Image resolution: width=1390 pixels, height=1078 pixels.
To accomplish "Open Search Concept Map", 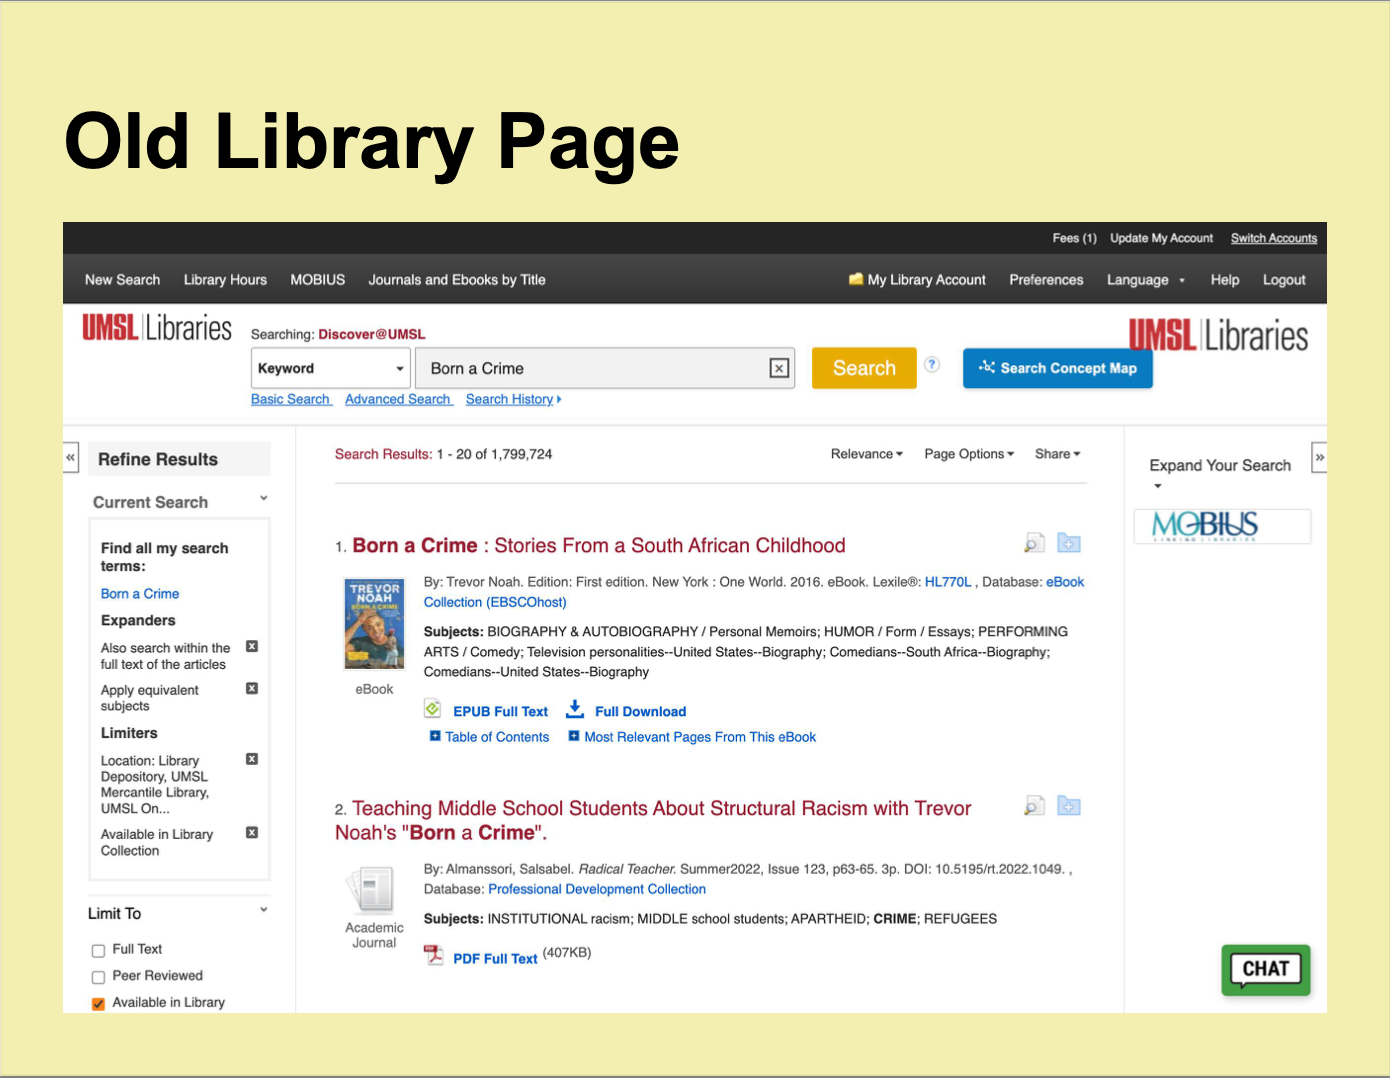I will point(1058,368).
